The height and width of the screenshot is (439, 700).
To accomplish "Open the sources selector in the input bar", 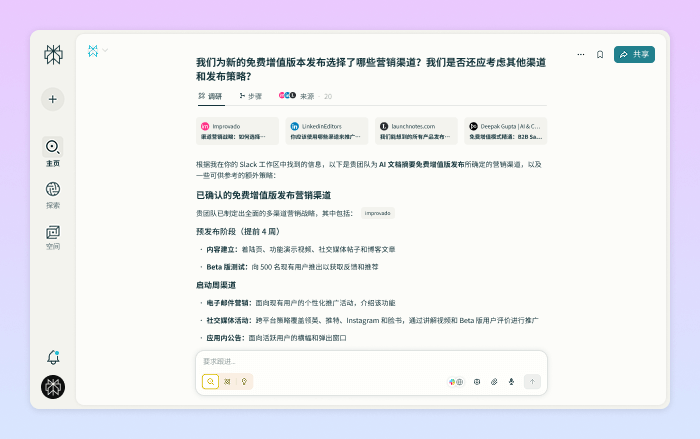I will point(456,381).
